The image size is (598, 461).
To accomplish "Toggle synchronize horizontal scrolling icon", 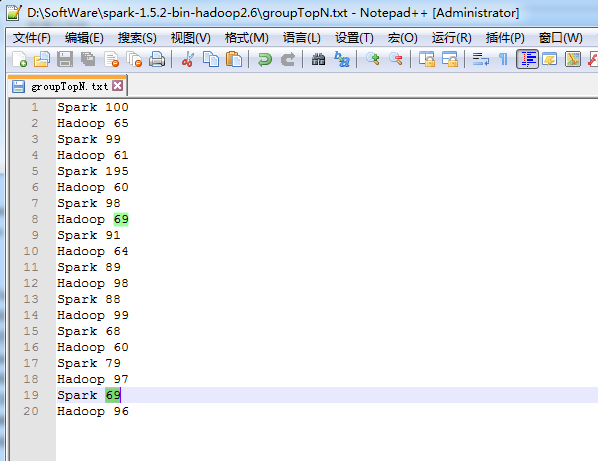I will click(x=450, y=59).
